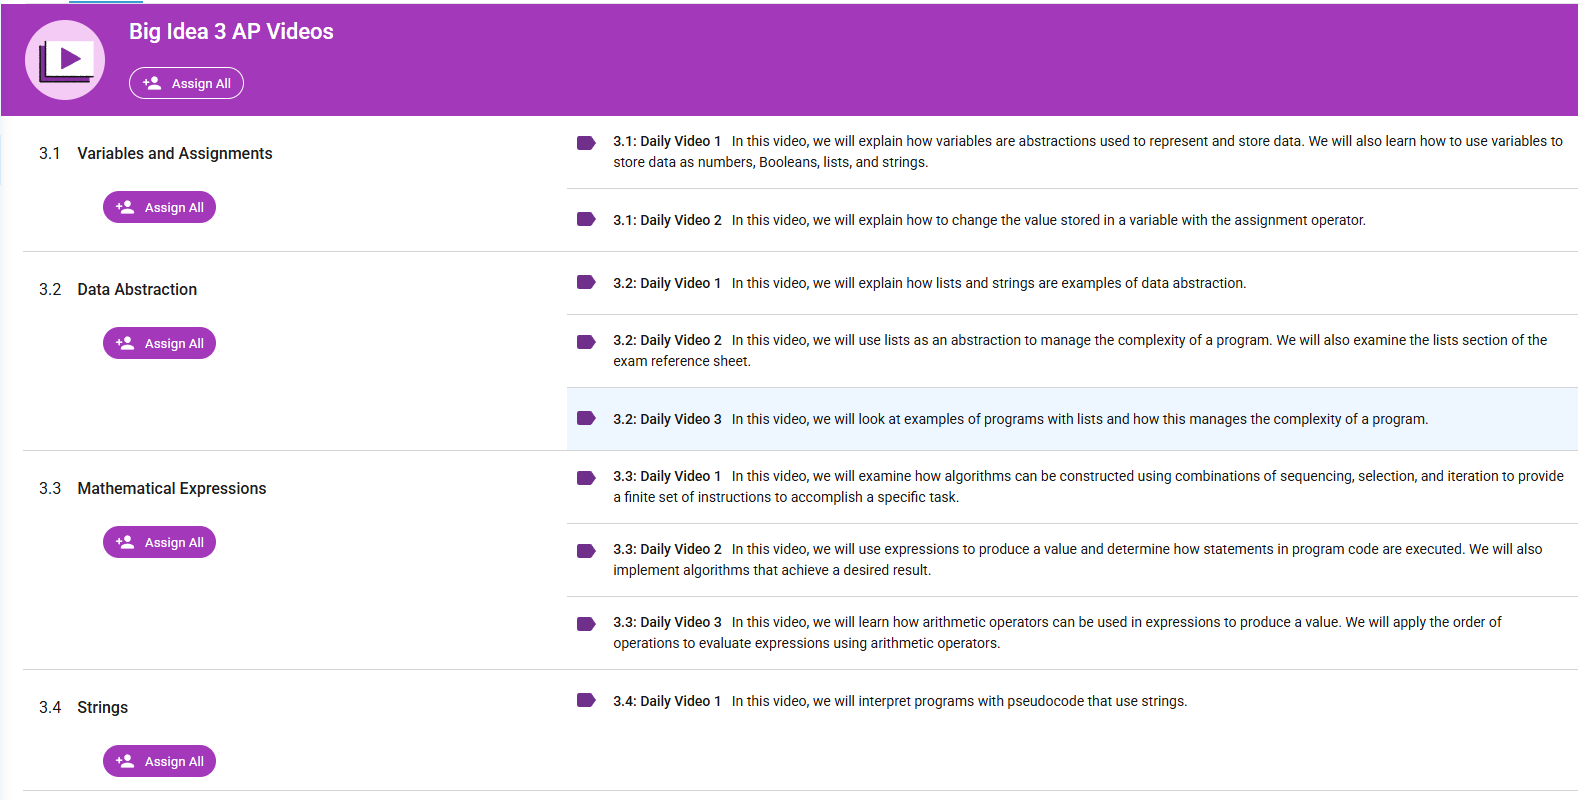1578x800 pixels.
Task: Assign all videos under 3.4 Strings
Action: pos(159,761)
